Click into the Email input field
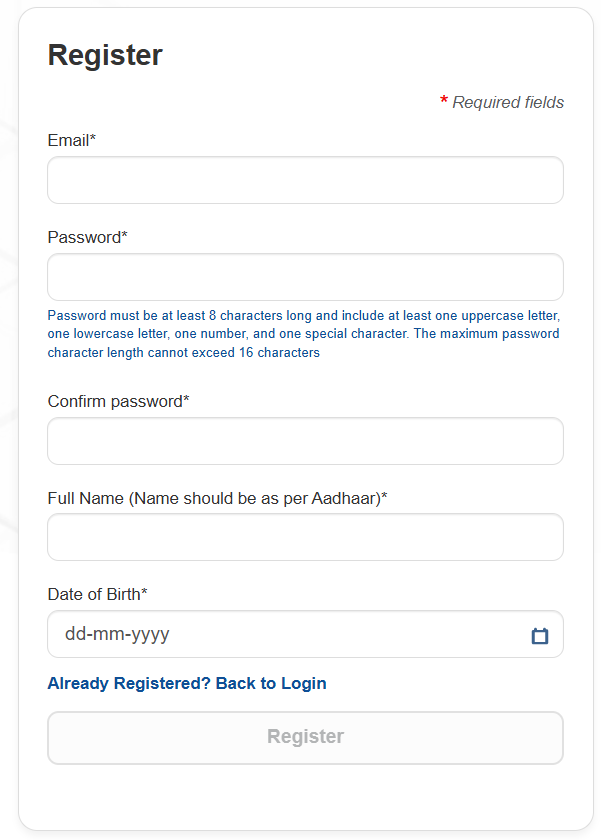601x840 pixels. tap(305, 180)
